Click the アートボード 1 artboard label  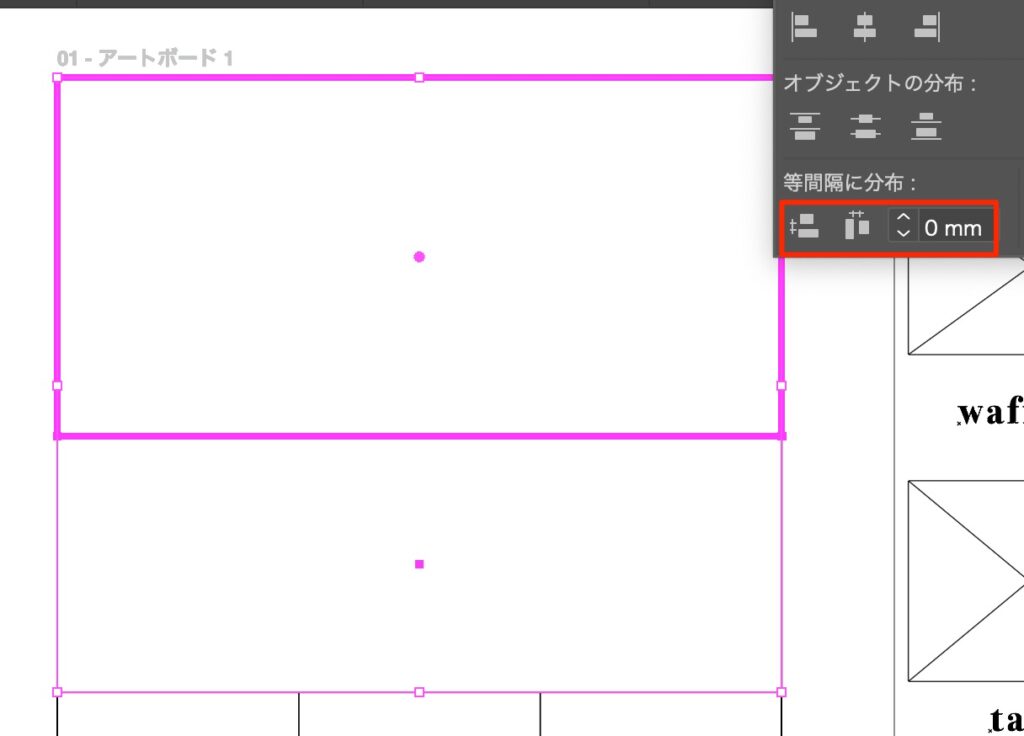[145, 59]
